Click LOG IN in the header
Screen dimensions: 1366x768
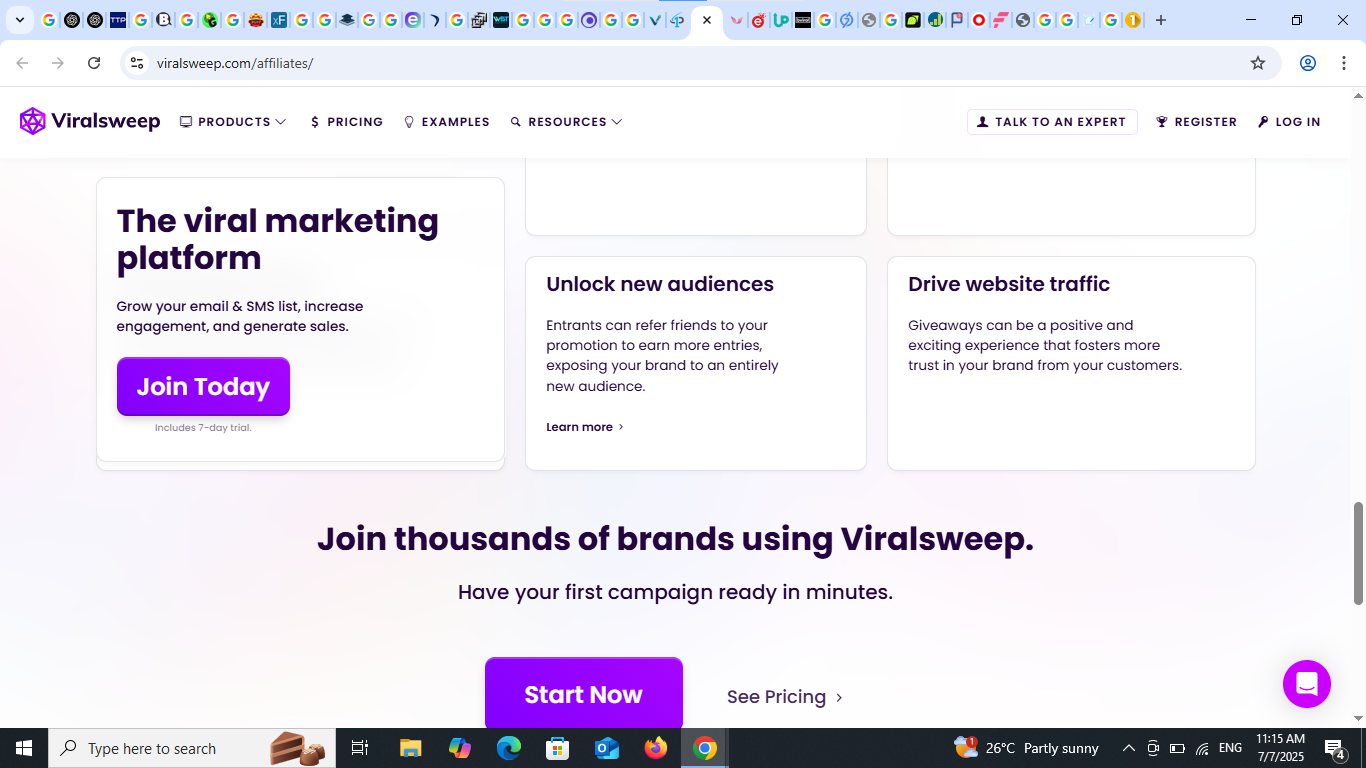1289,122
